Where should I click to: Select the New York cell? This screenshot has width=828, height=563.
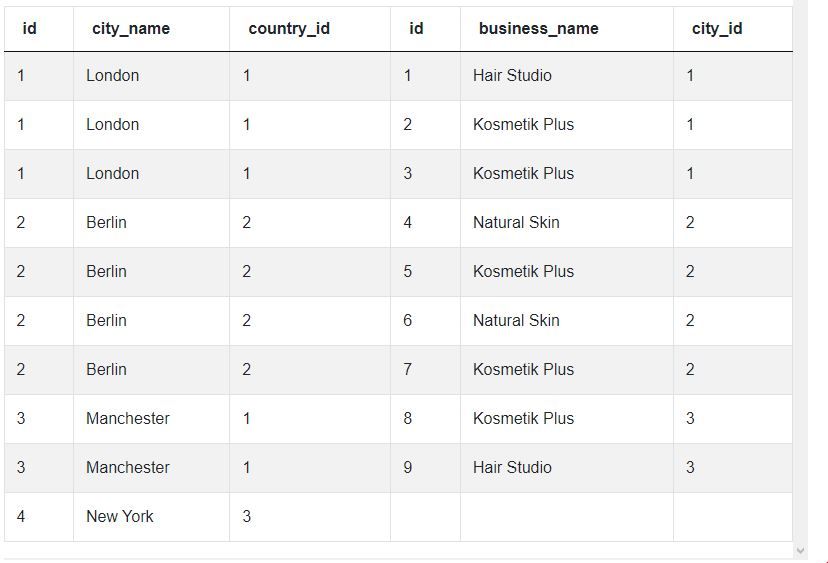click(120, 517)
